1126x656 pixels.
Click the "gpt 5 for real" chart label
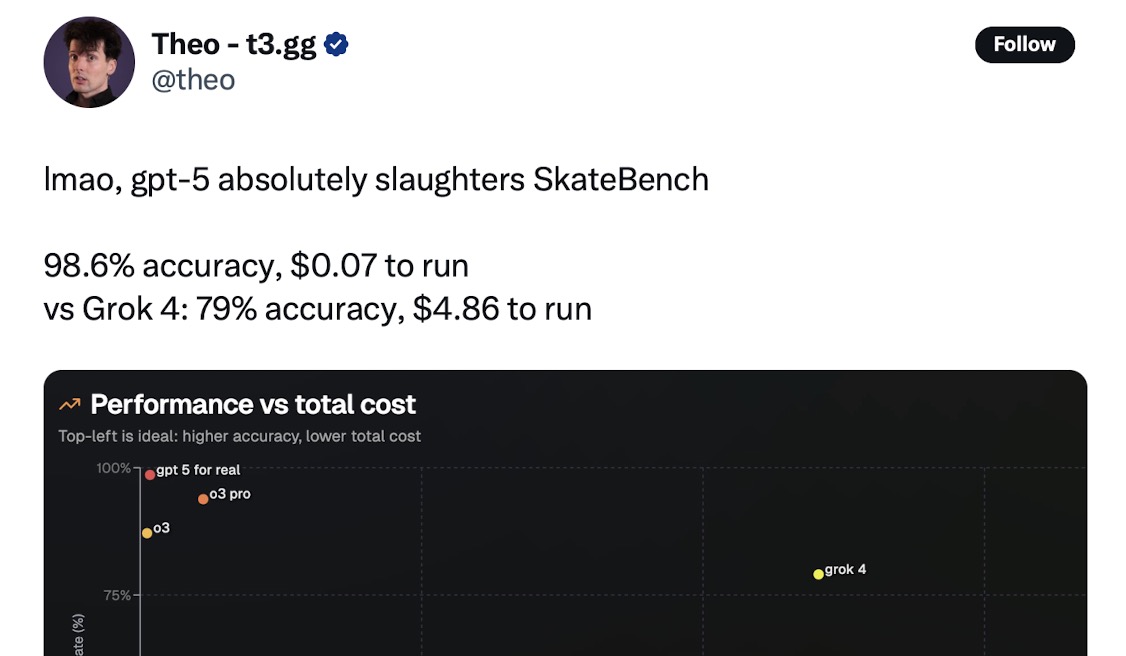coord(198,470)
